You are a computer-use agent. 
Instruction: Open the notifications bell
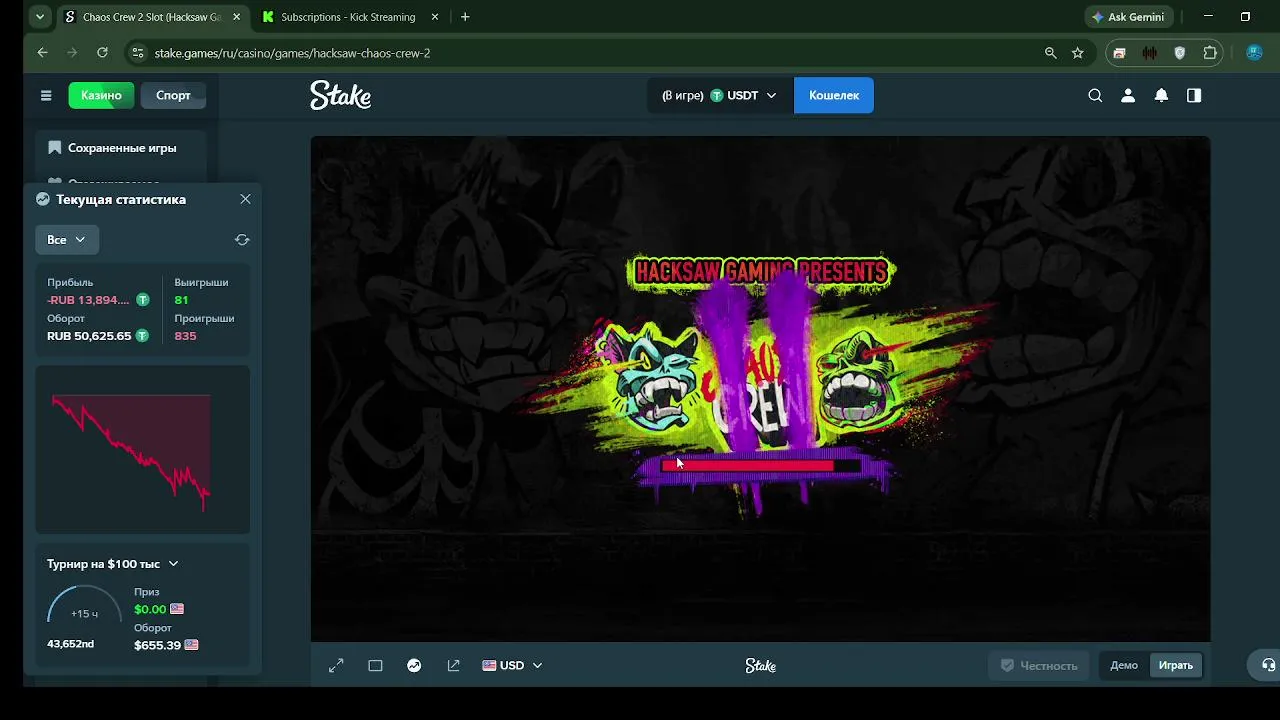point(1161,96)
